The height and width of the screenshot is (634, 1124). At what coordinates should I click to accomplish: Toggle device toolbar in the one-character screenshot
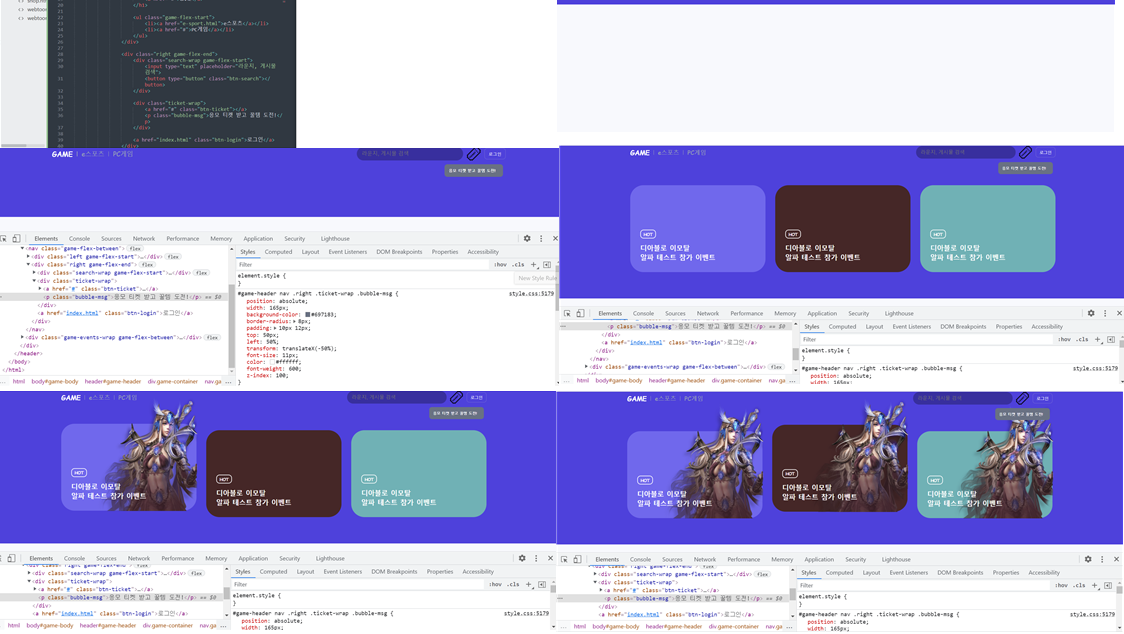(11, 558)
